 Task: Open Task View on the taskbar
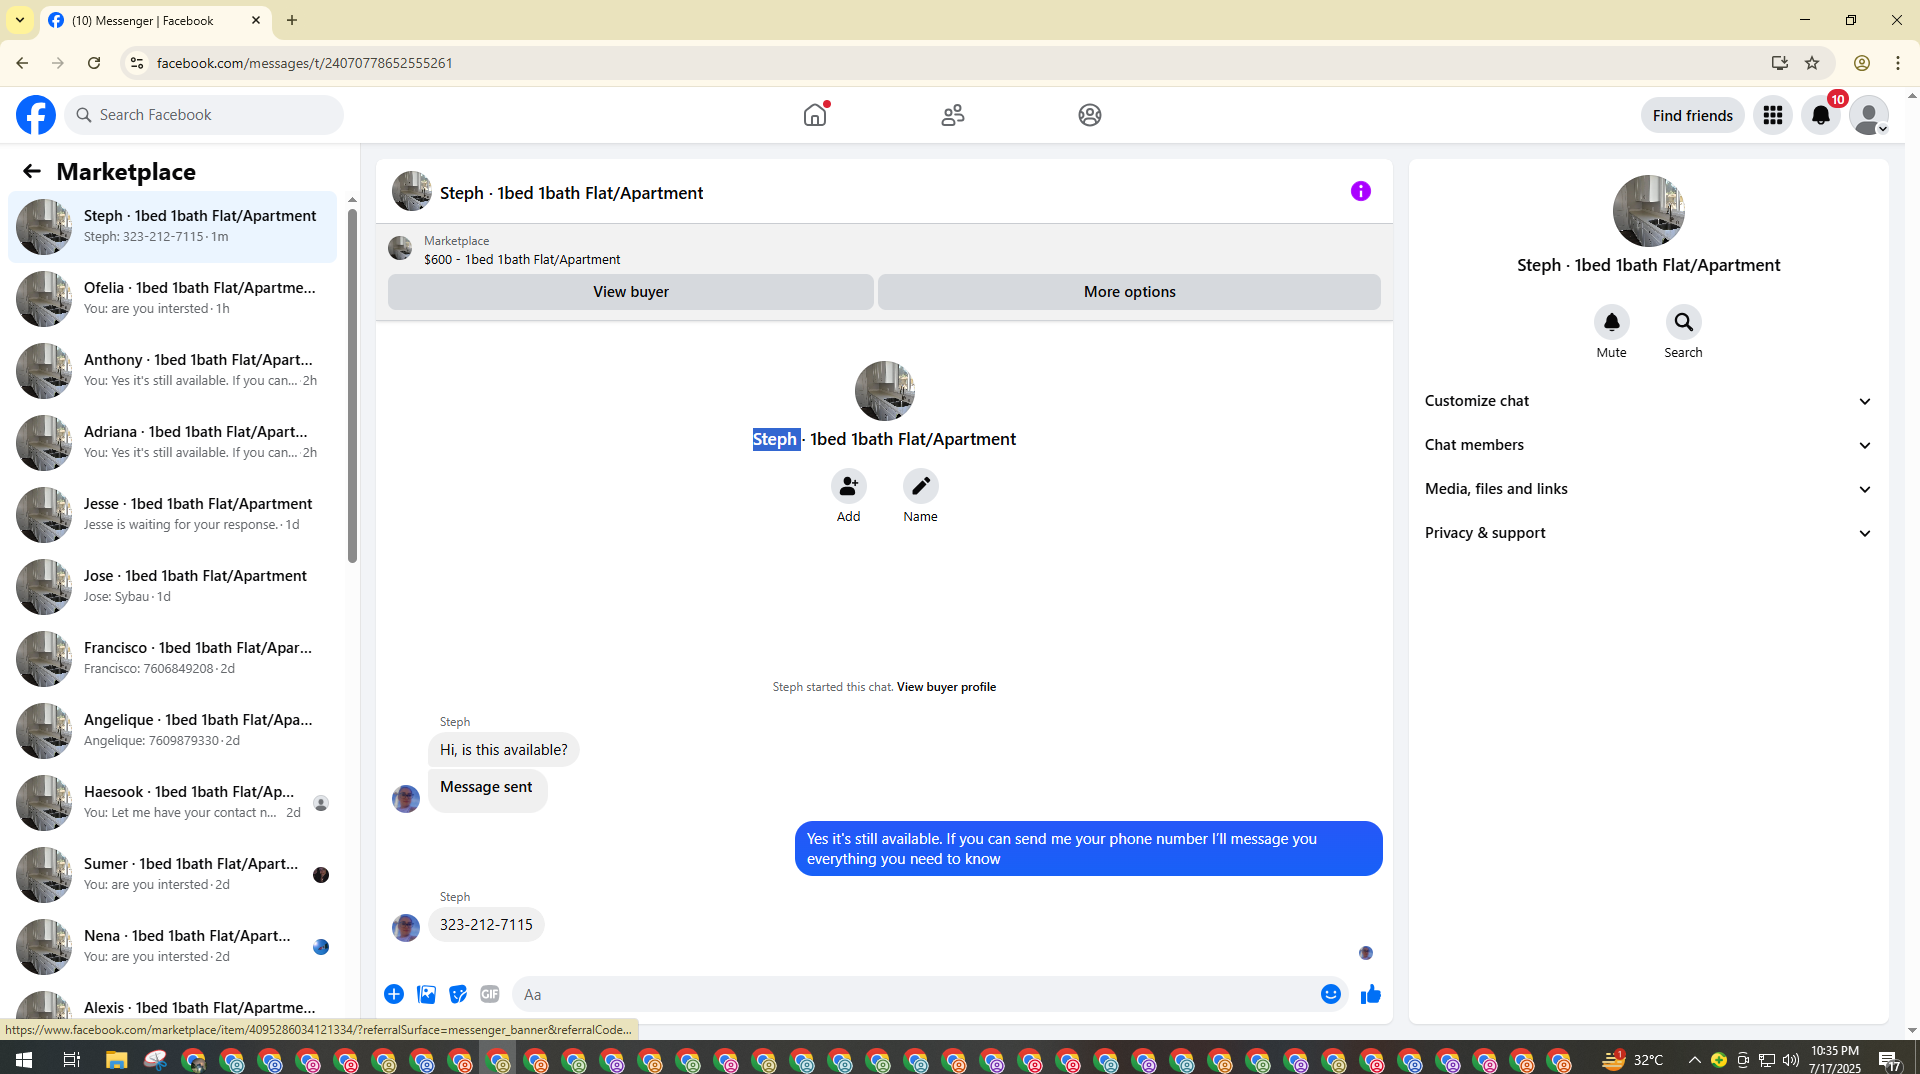pos(71,1060)
